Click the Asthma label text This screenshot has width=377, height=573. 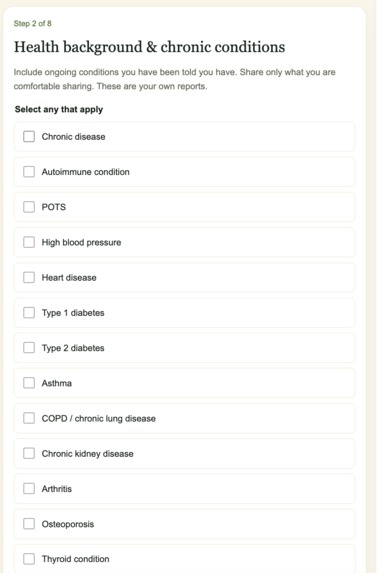(57, 383)
